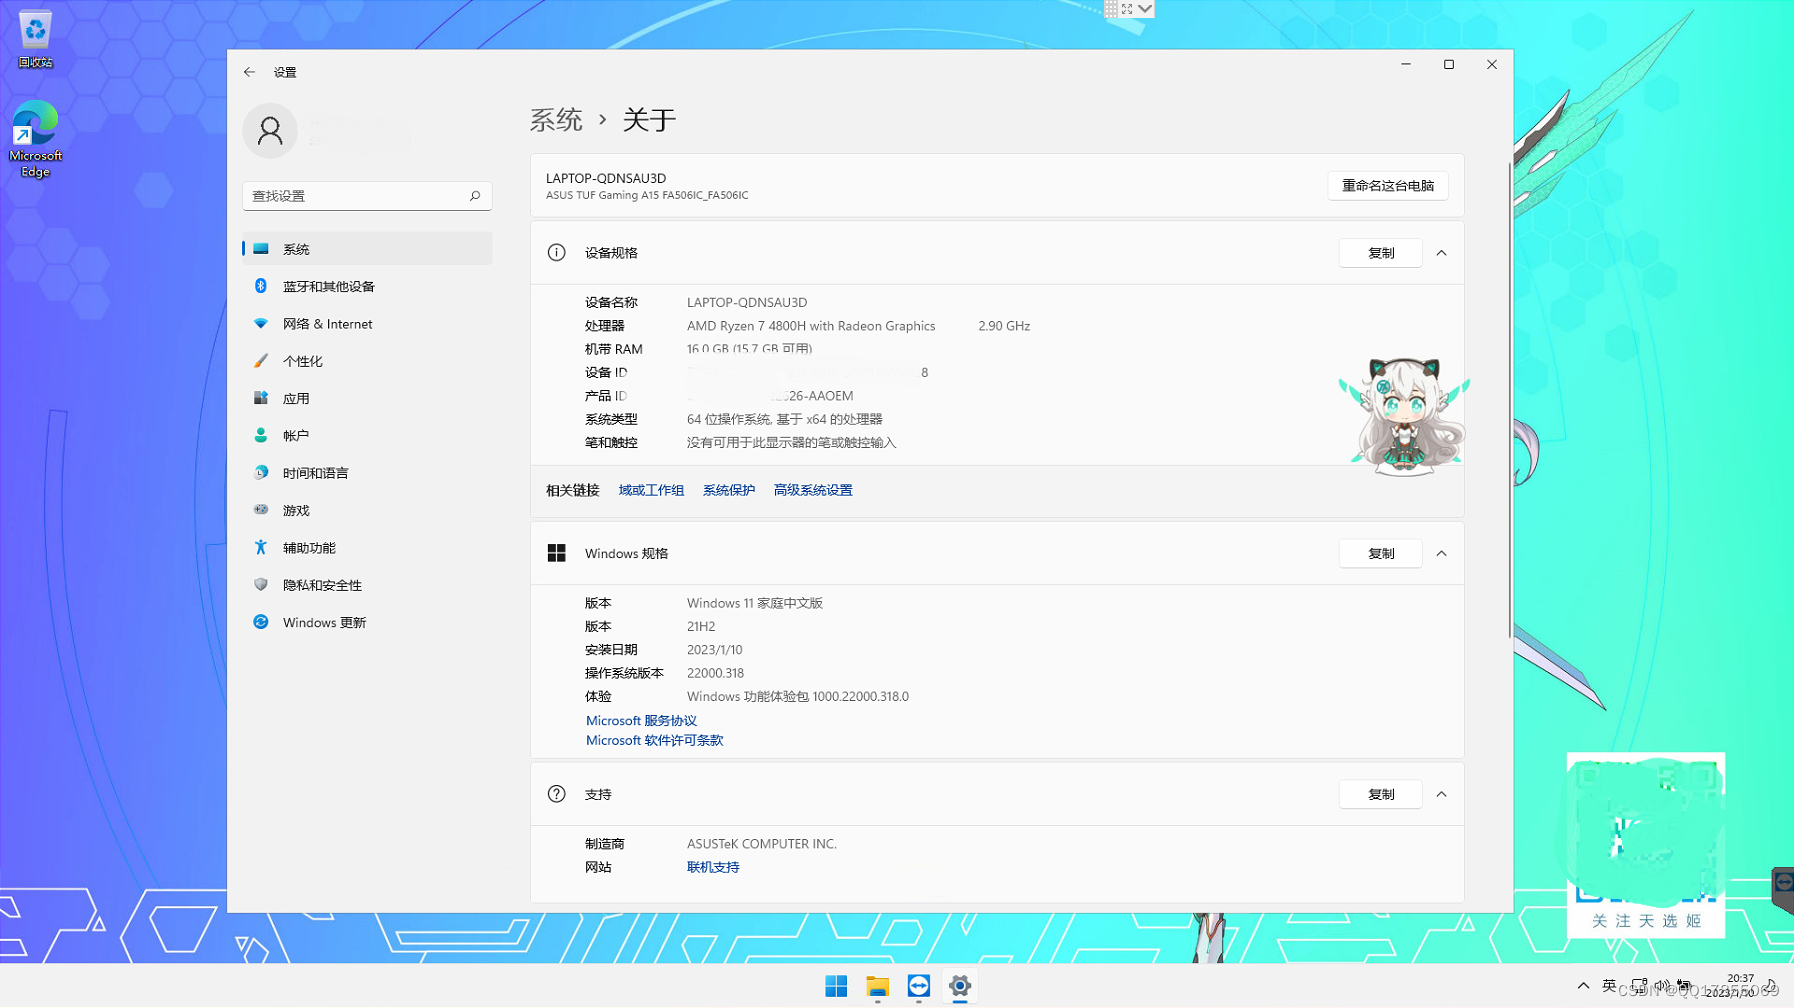Open the battery tray icon
This screenshot has height=1008, width=1794.
tap(1685, 986)
